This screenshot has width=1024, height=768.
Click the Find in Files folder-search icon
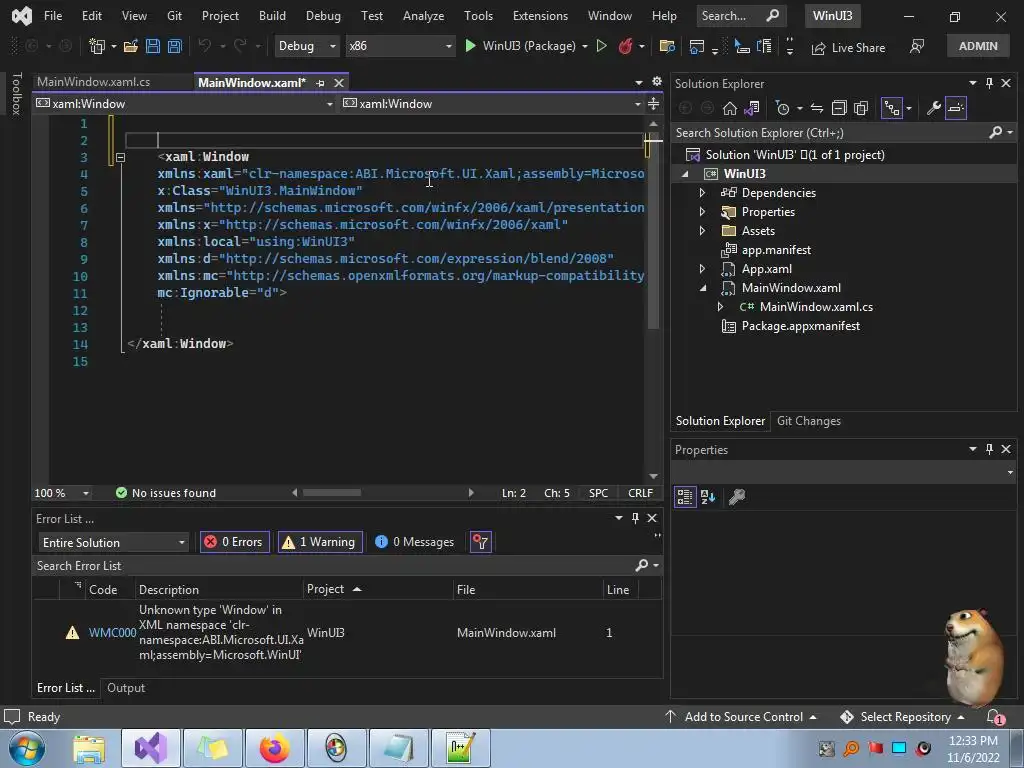pos(667,46)
